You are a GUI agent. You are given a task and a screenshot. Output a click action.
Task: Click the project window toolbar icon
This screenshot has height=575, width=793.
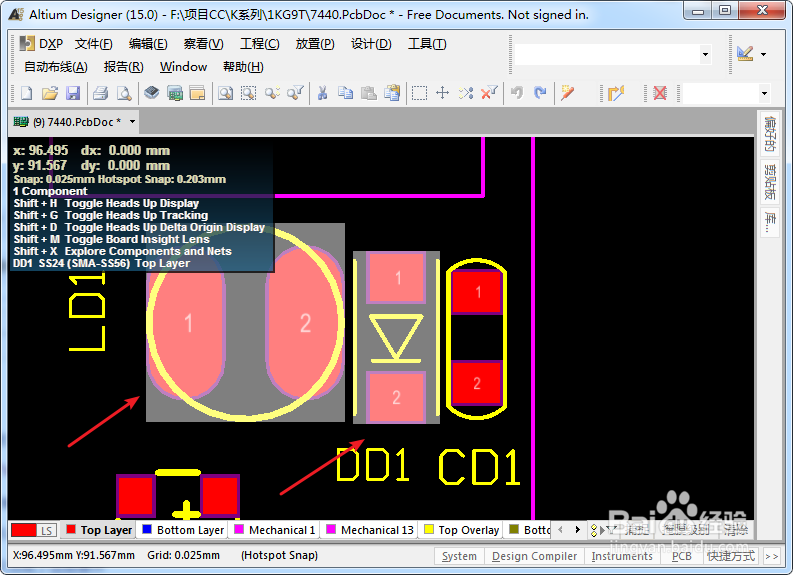(197, 93)
